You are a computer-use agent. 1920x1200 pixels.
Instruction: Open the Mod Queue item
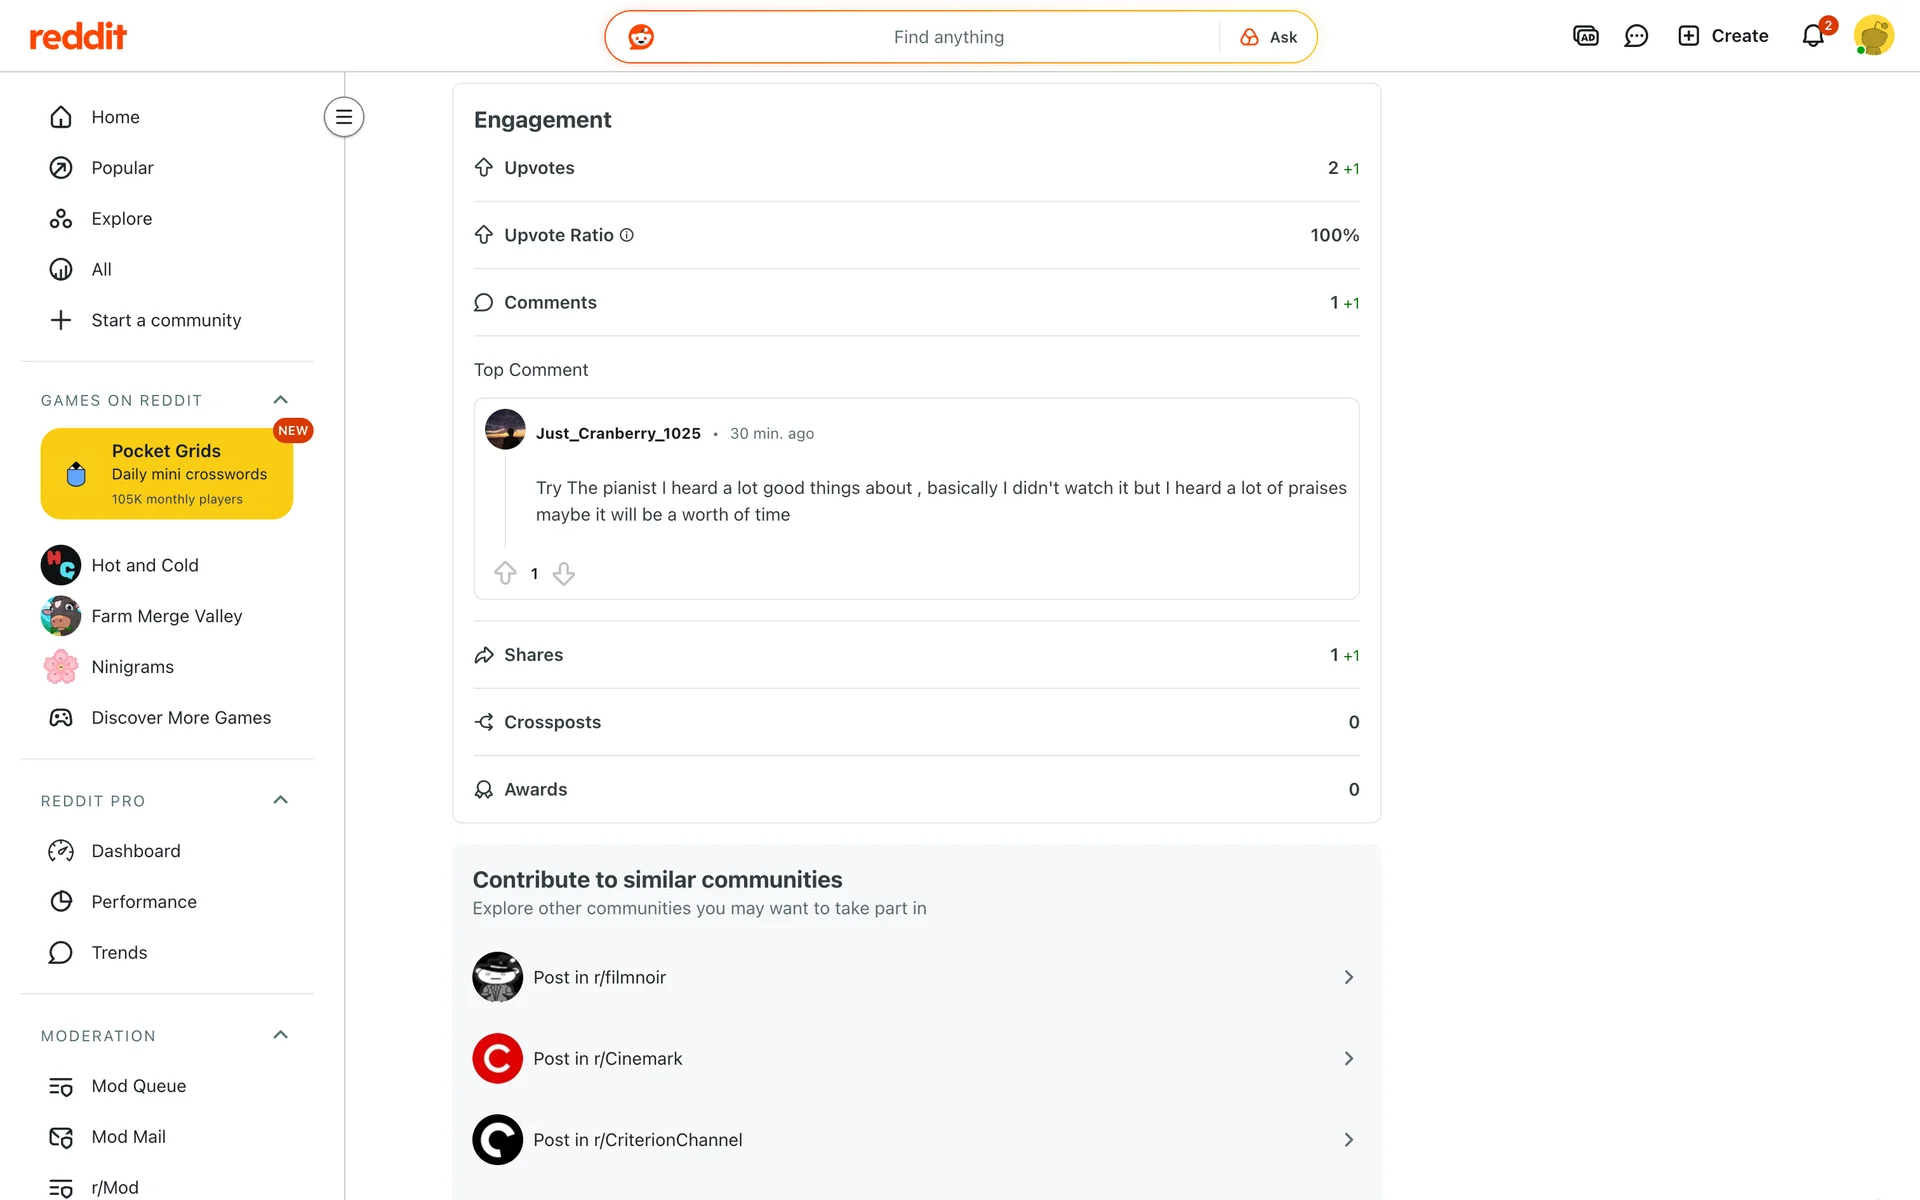click(x=138, y=1086)
